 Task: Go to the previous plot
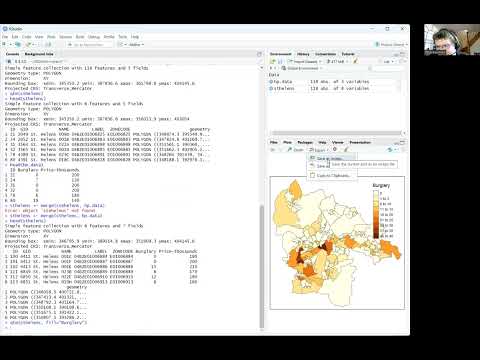[273, 150]
